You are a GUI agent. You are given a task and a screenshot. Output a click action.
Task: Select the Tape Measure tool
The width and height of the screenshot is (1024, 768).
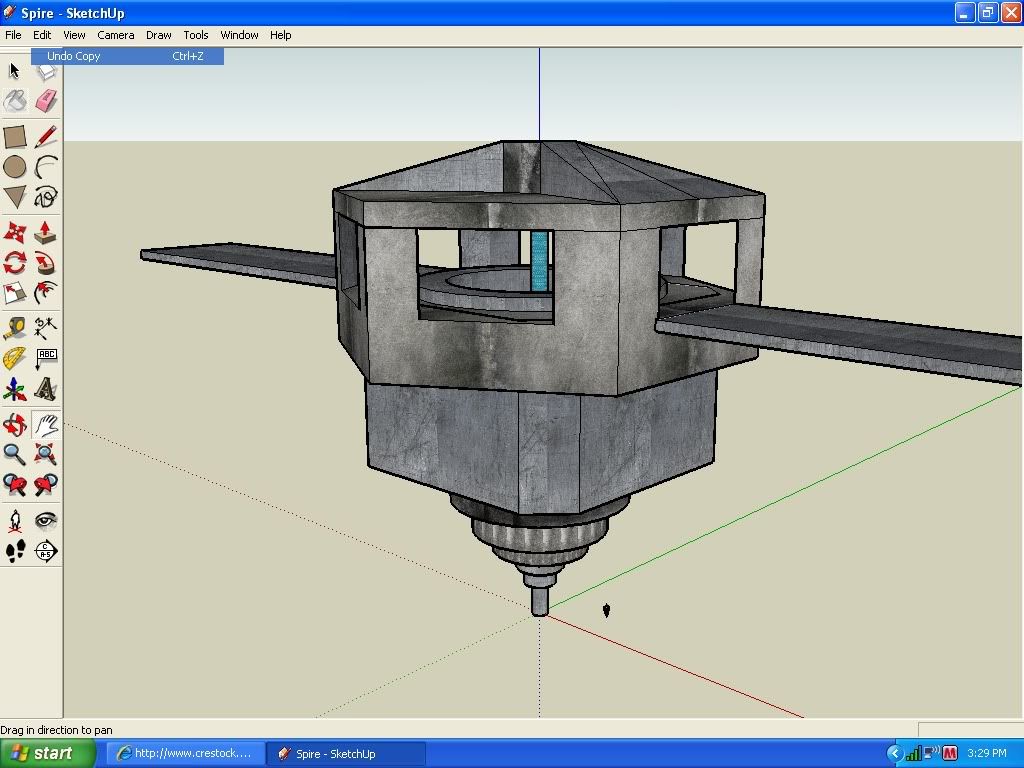14,328
